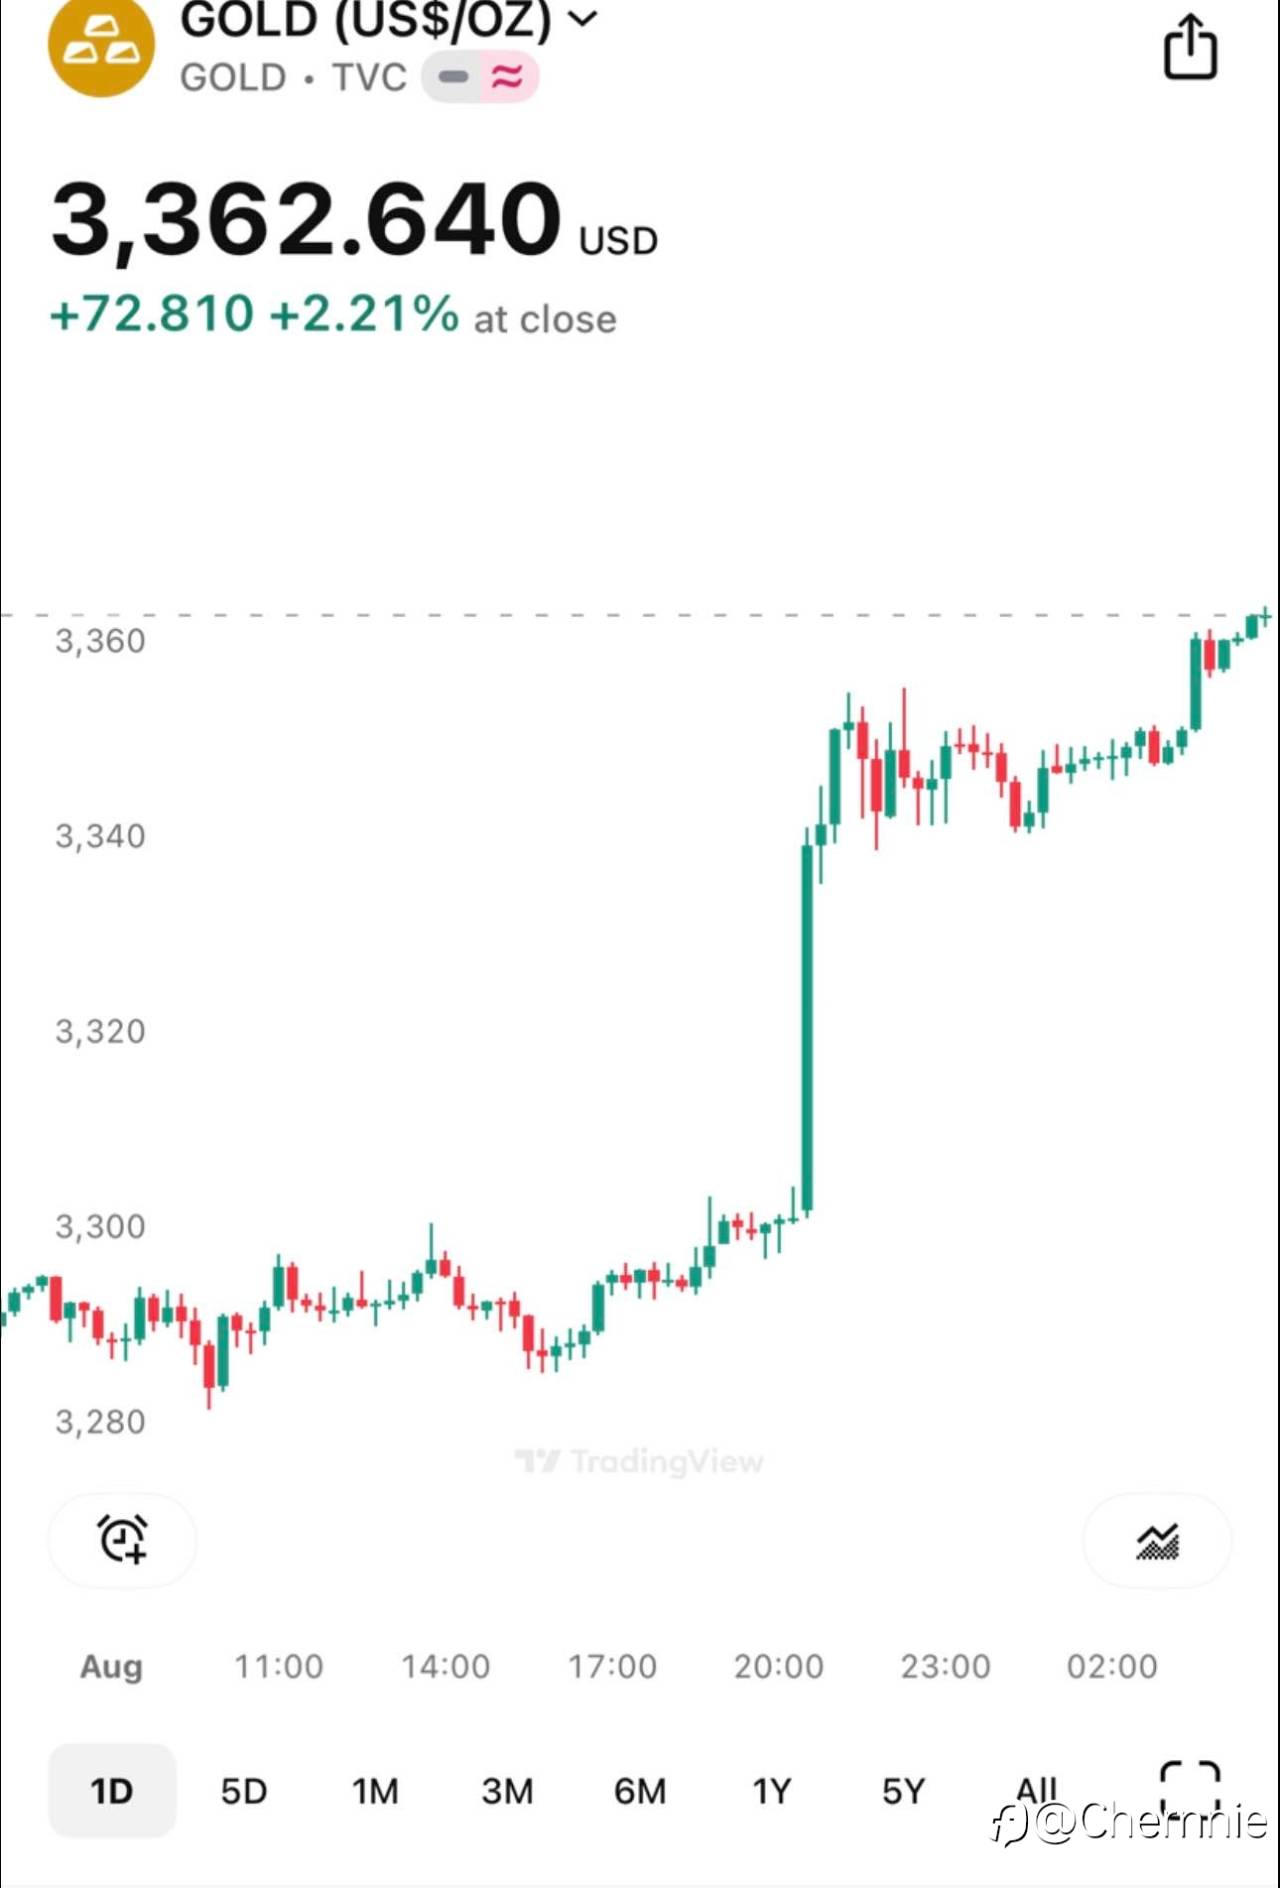The height and width of the screenshot is (1888, 1280).
Task: Switch chart type with the chart-style icon
Action: click(1157, 1541)
